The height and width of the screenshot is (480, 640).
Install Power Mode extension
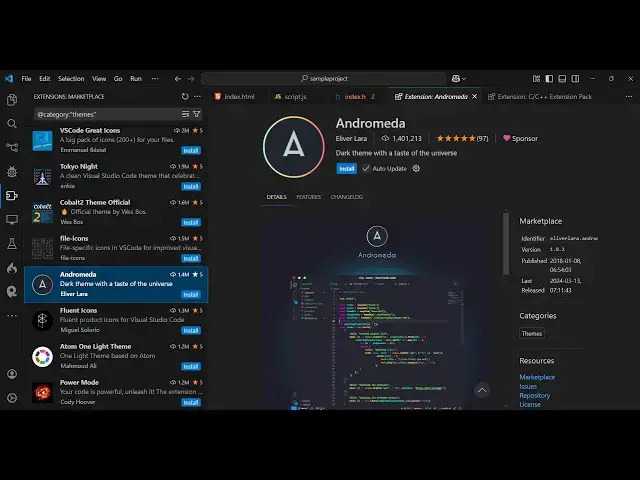point(191,402)
